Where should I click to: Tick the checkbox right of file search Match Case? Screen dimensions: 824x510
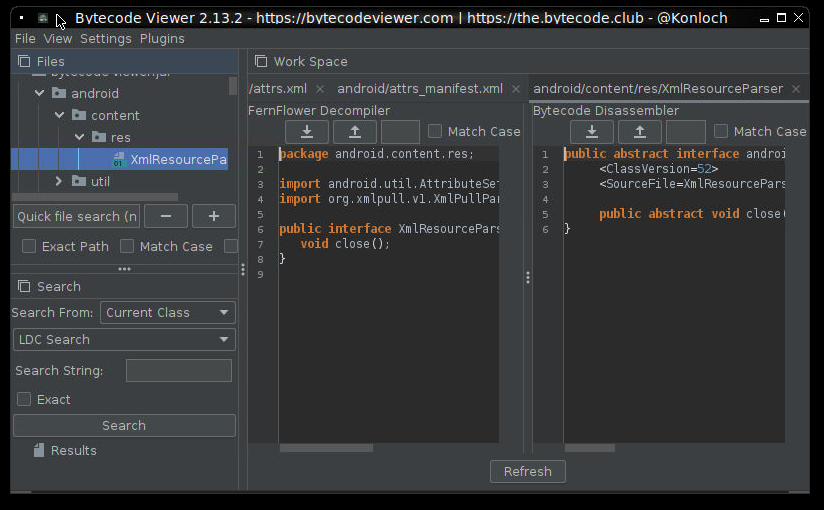[x=231, y=246]
